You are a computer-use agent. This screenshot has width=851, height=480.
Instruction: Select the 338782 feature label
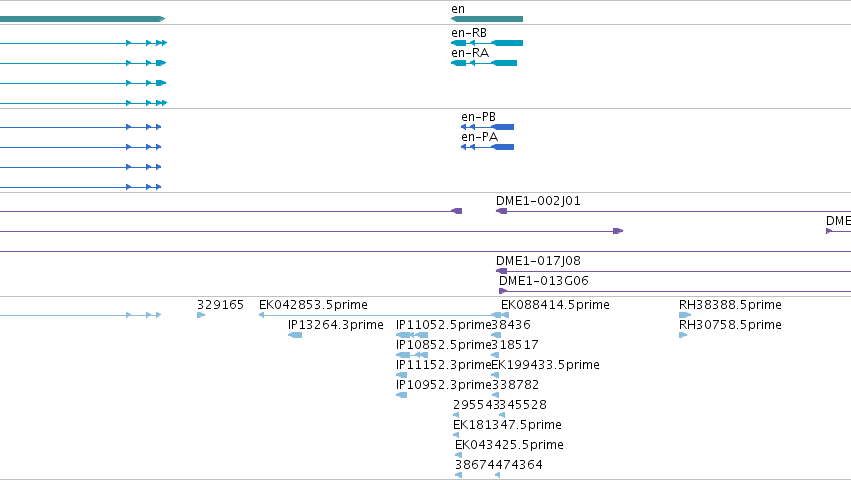[515, 386]
